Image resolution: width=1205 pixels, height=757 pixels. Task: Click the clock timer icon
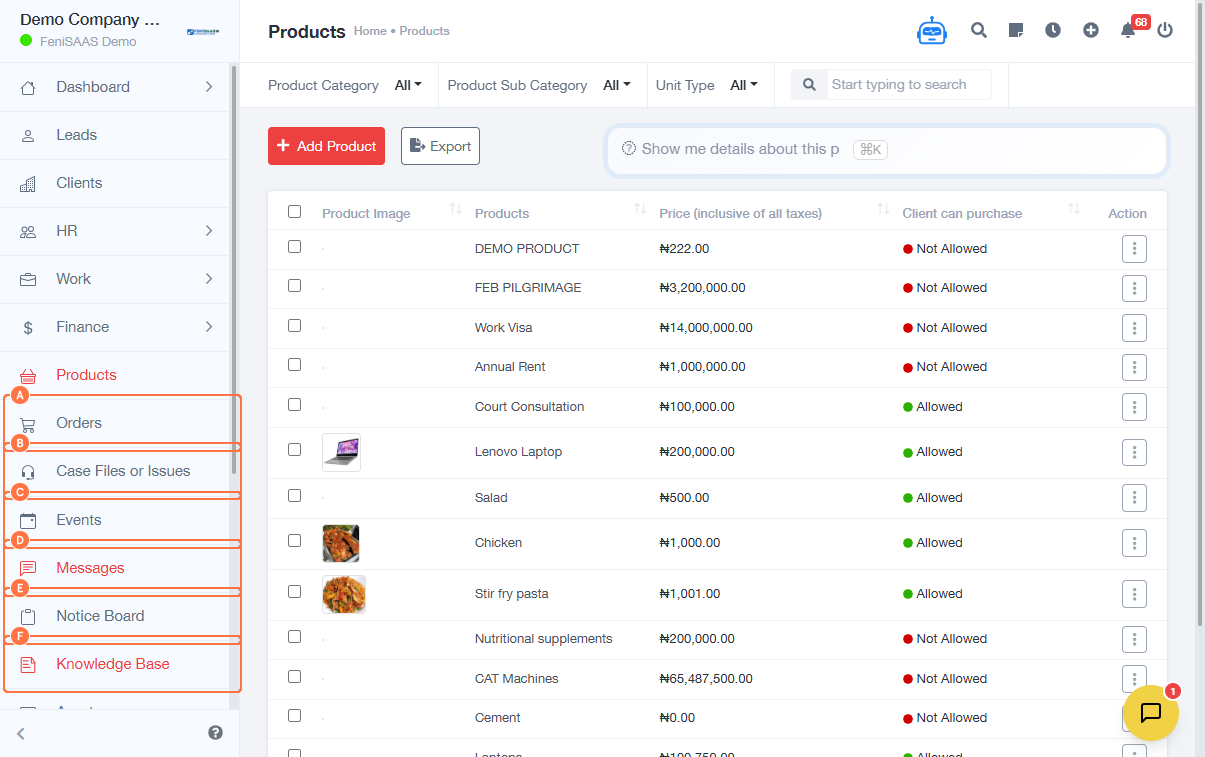pos(1053,30)
